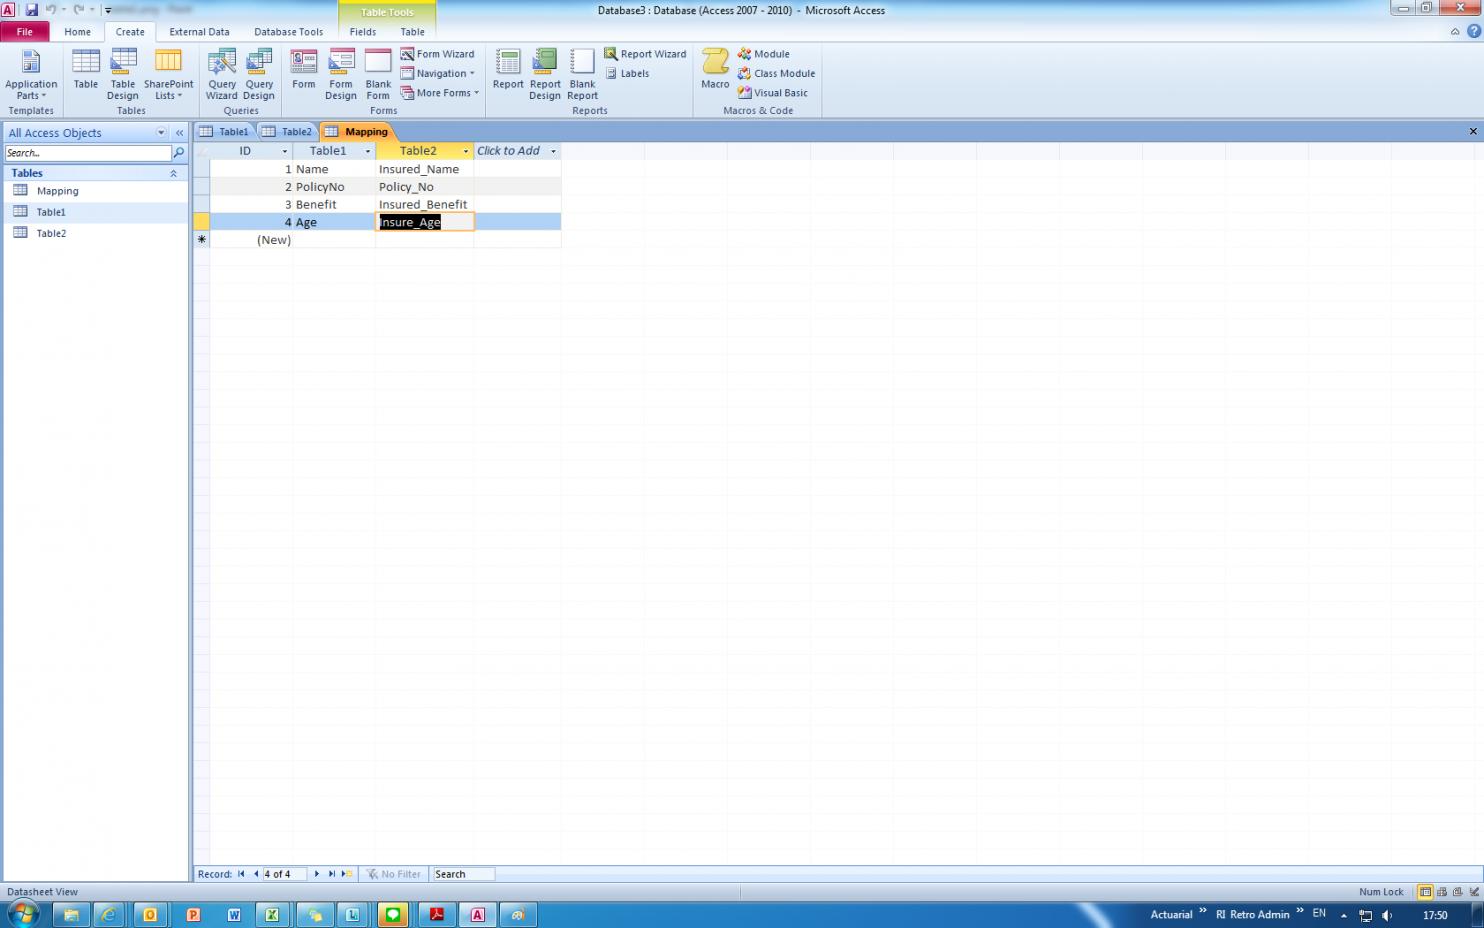
Task: Open SharePoint Lists menu
Action: tap(168, 74)
